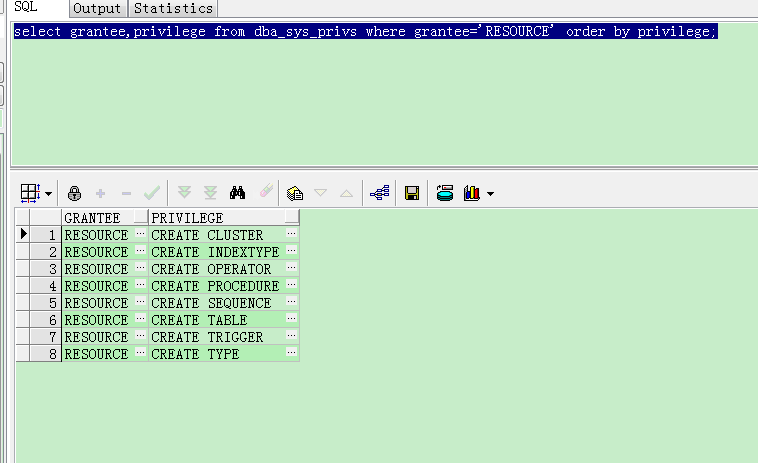Go to previous record with up triangle
Image resolution: width=758 pixels, height=463 pixels.
pyautogui.click(x=346, y=194)
